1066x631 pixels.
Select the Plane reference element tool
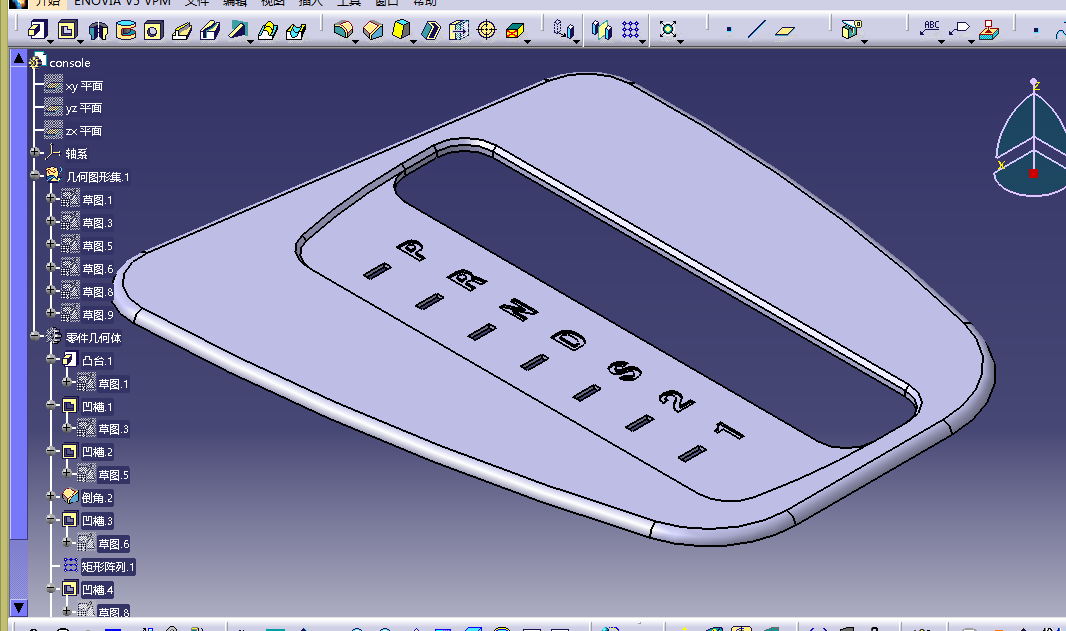click(785, 30)
